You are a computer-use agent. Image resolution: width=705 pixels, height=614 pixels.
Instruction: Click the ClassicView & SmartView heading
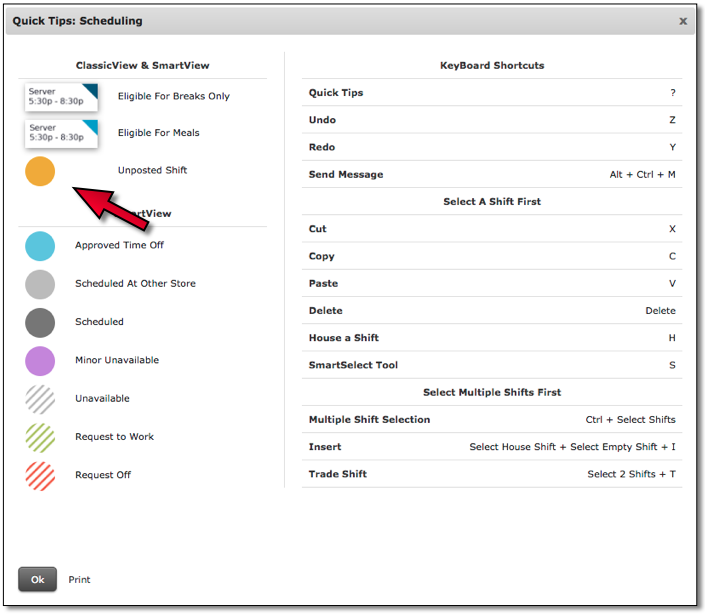pyautogui.click(x=143, y=66)
